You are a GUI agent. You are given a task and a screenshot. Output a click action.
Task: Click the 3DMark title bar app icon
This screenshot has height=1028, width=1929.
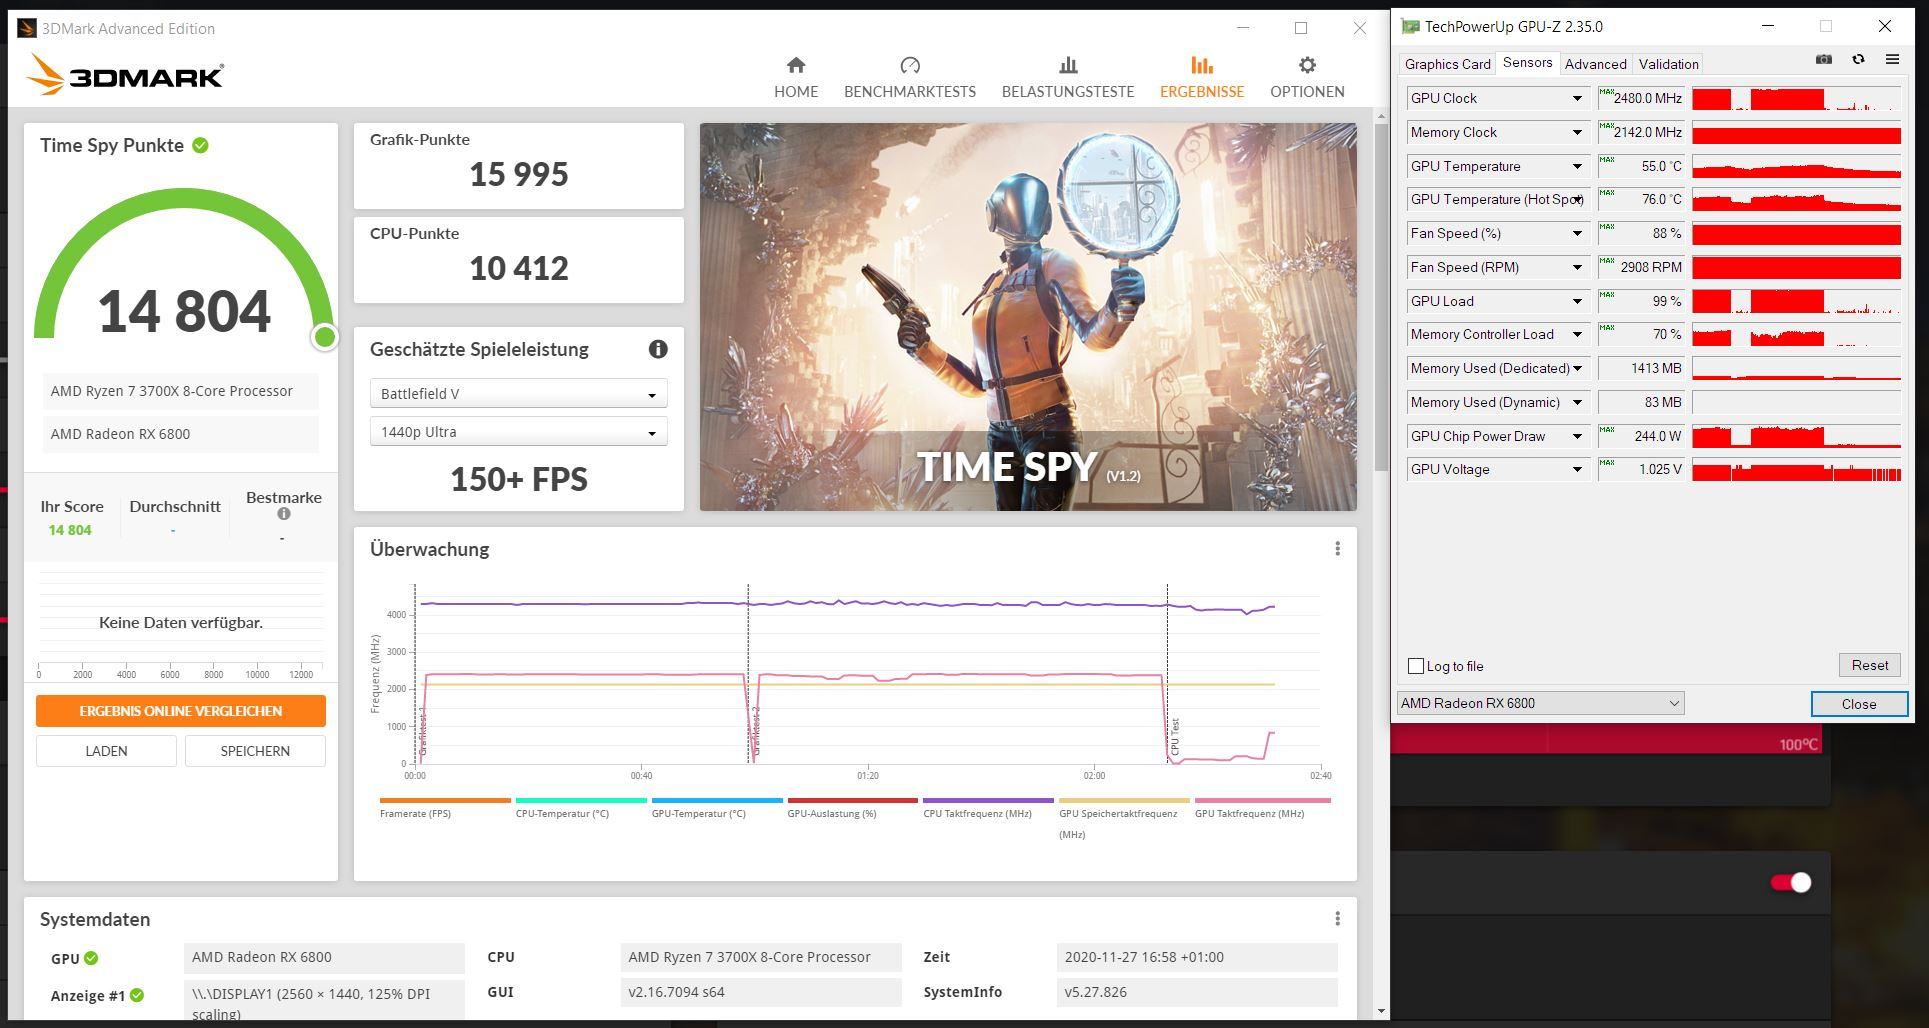click(x=27, y=28)
